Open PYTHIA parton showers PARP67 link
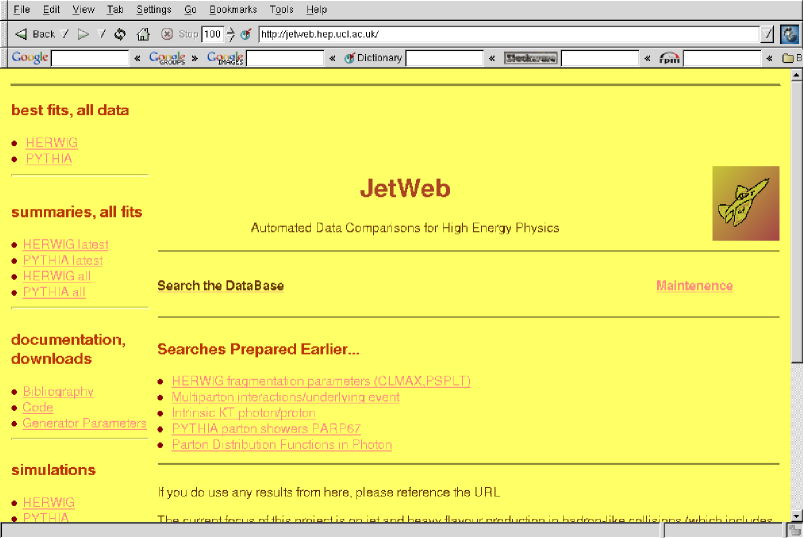The image size is (804, 538). point(266,429)
